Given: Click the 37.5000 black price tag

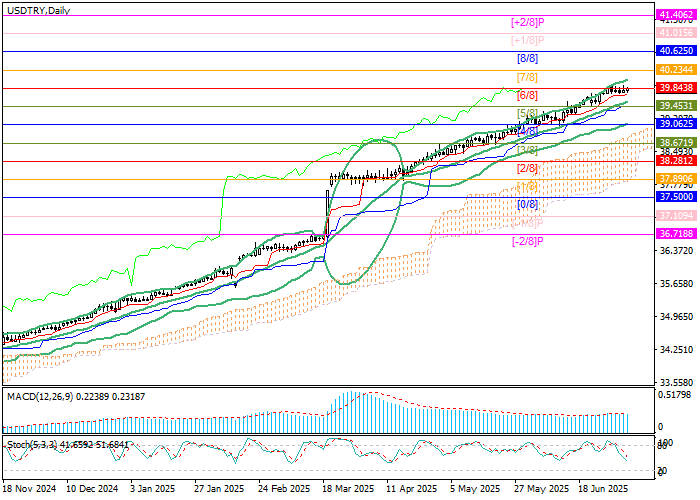Looking at the screenshot, I should pyautogui.click(x=676, y=198).
